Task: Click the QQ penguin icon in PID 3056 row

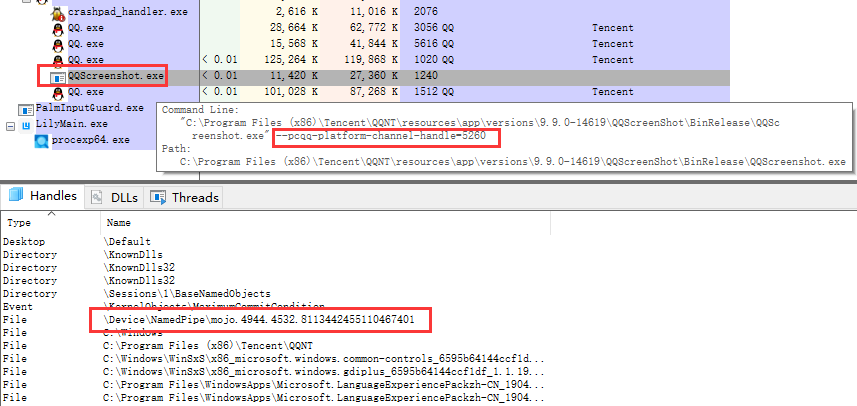Action: pos(58,28)
